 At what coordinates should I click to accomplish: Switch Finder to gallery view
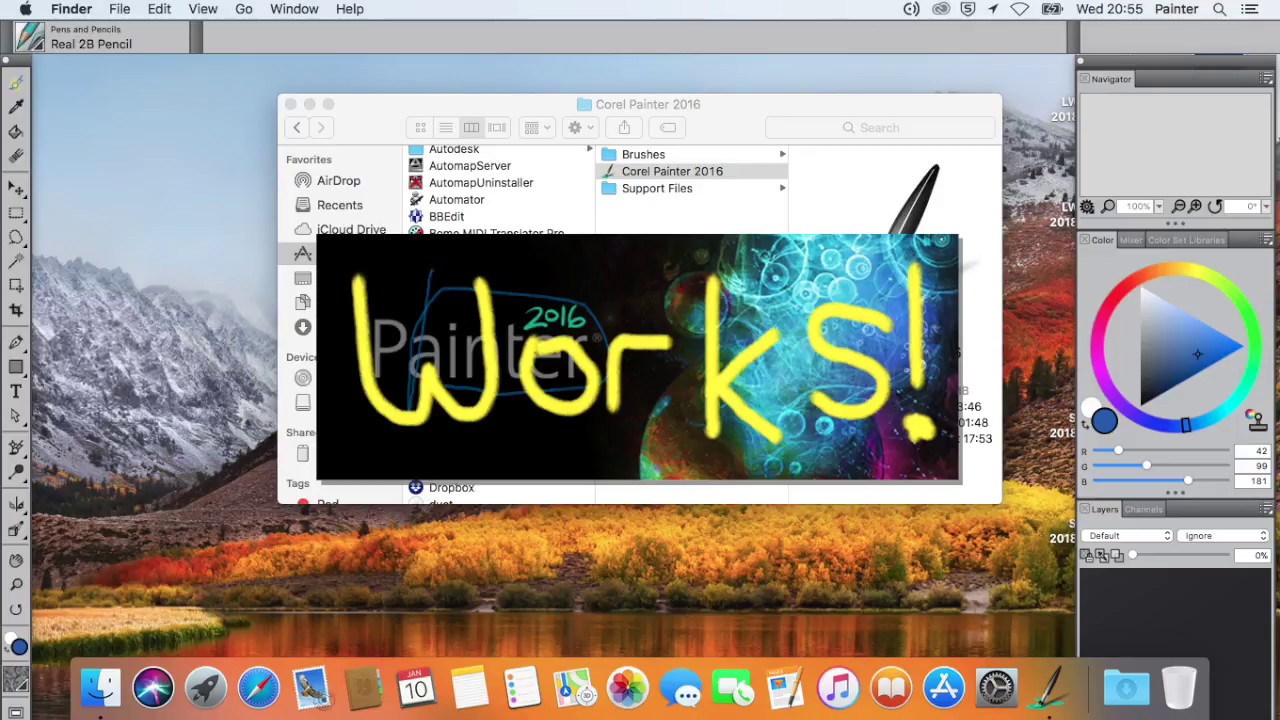tap(497, 127)
